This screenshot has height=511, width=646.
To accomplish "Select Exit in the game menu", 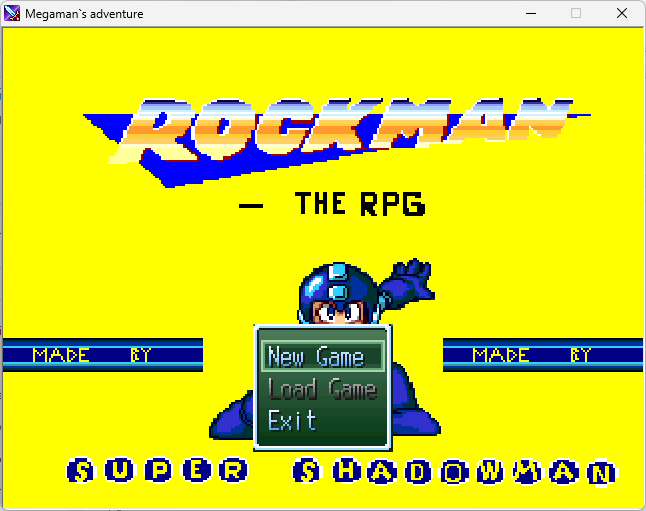I will click(x=292, y=420).
